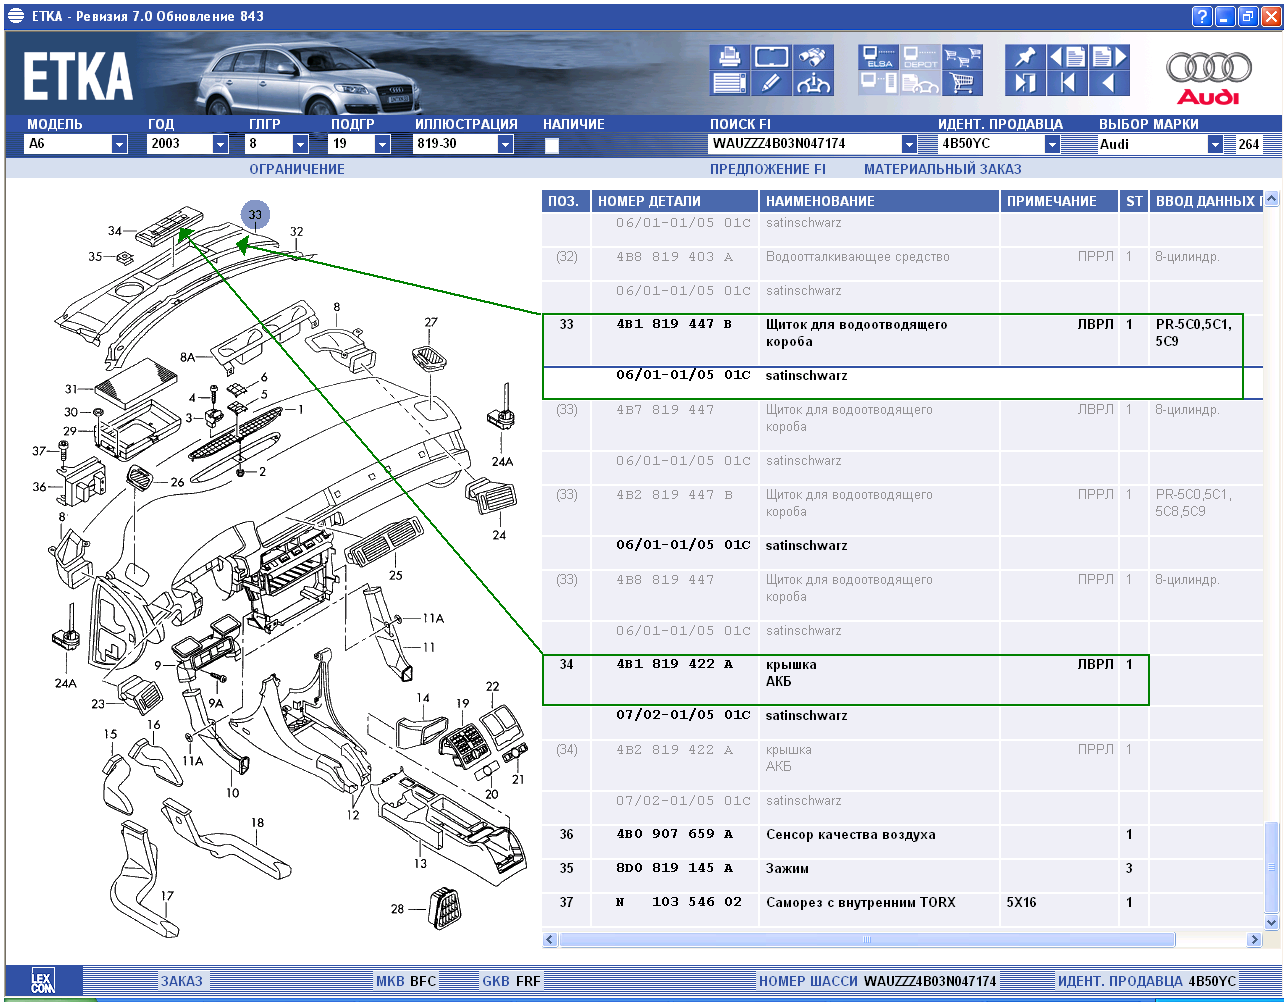Screen dimensions: 1288x1002
Task: Click callout 17 in the illustration
Action: click(x=168, y=896)
